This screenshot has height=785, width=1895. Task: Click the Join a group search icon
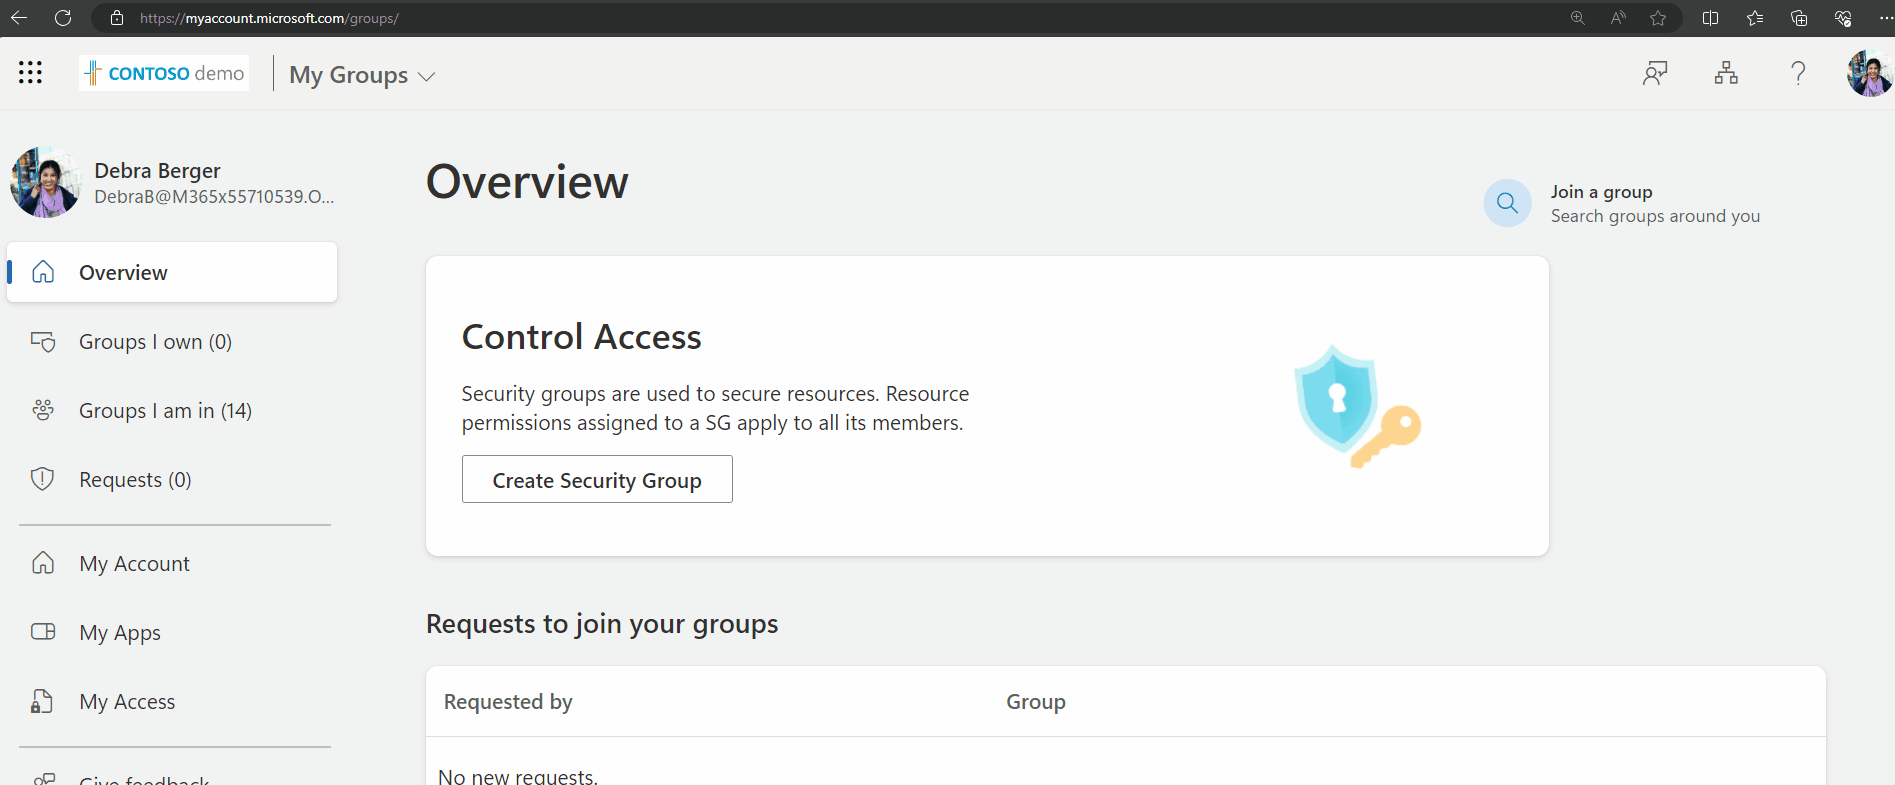coord(1507,203)
